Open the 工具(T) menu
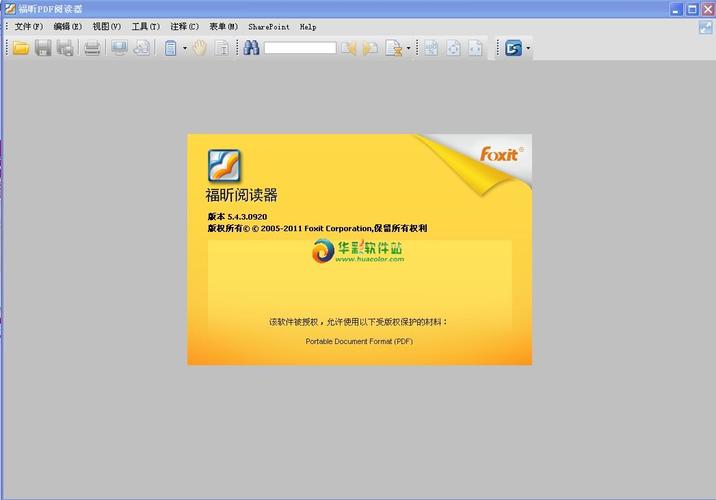Image resolution: width=716 pixels, height=500 pixels. click(146, 26)
